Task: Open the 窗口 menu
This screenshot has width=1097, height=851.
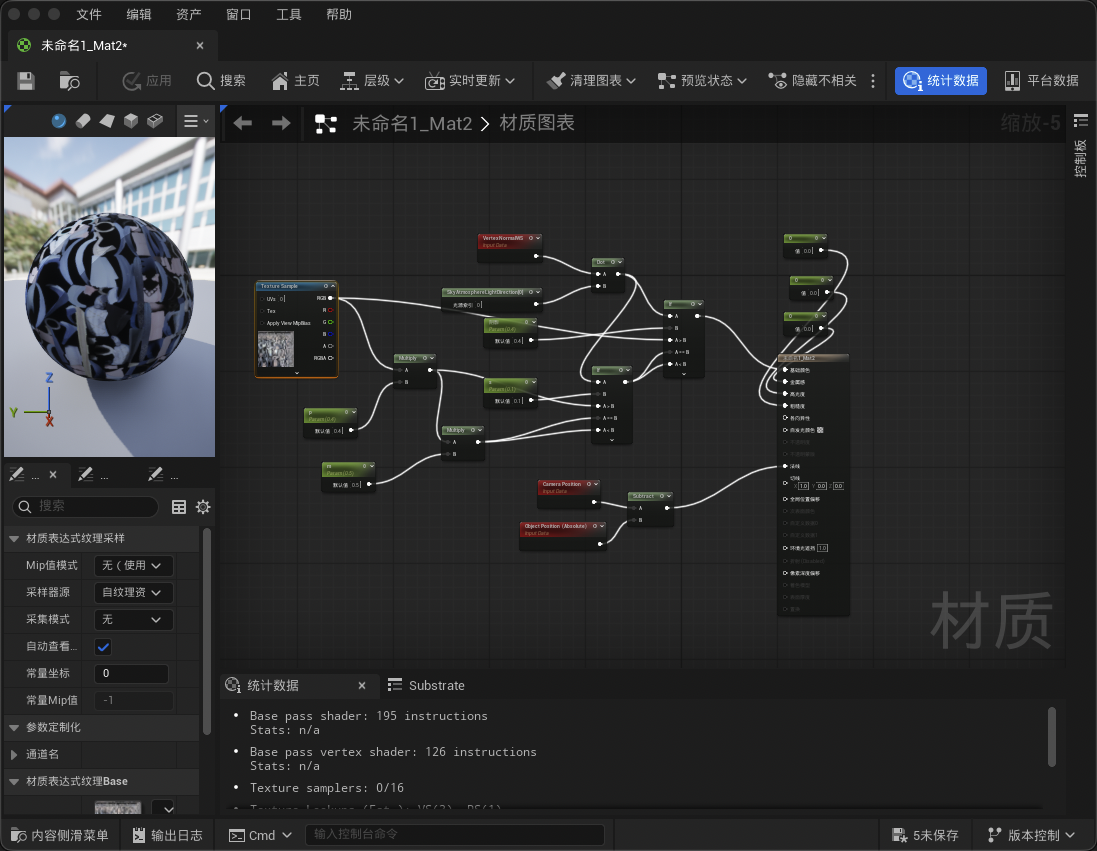Action: [x=239, y=15]
